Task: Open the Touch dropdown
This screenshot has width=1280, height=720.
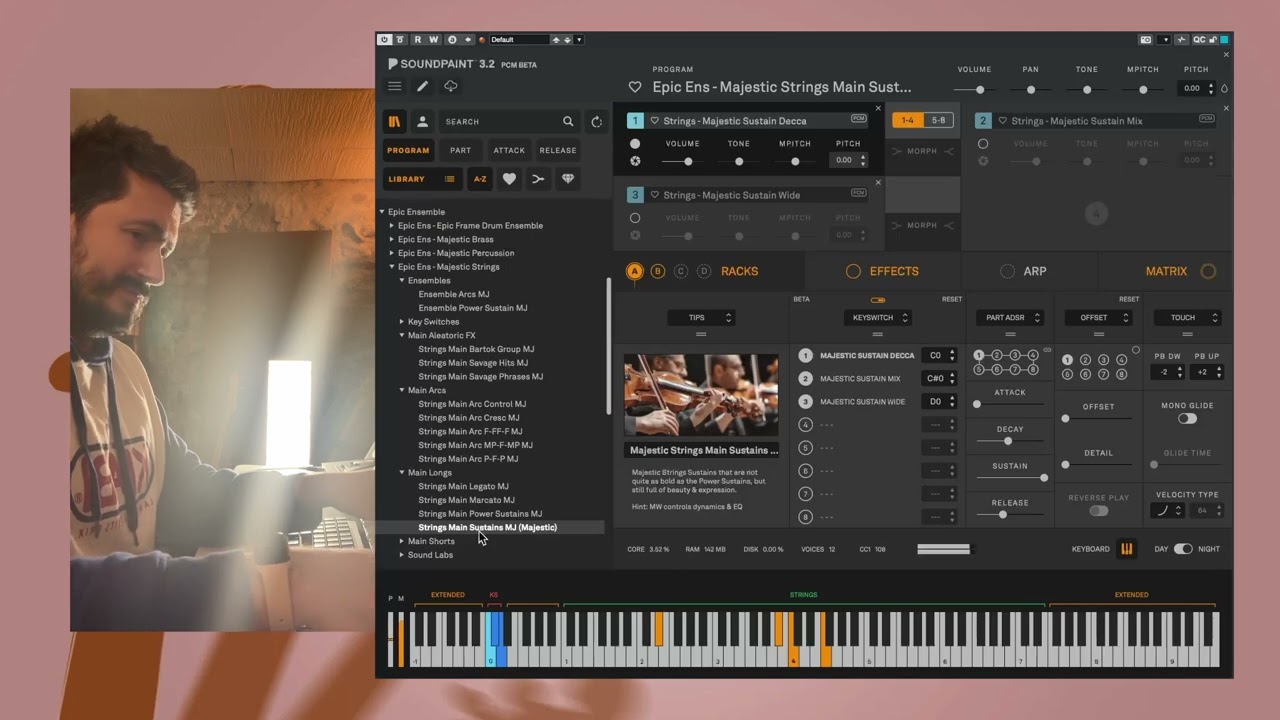Action: 1187,318
